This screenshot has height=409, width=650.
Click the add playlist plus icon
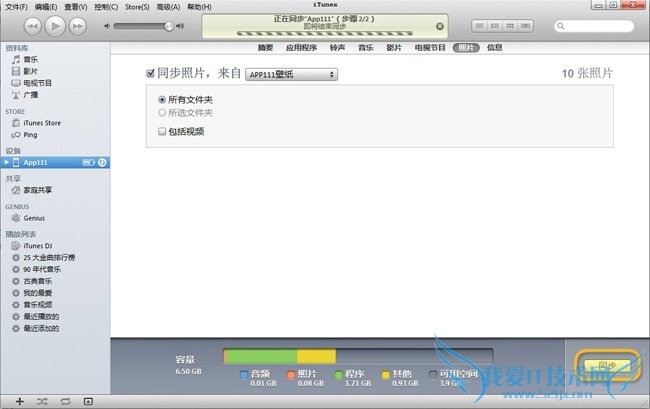[x=19, y=401]
